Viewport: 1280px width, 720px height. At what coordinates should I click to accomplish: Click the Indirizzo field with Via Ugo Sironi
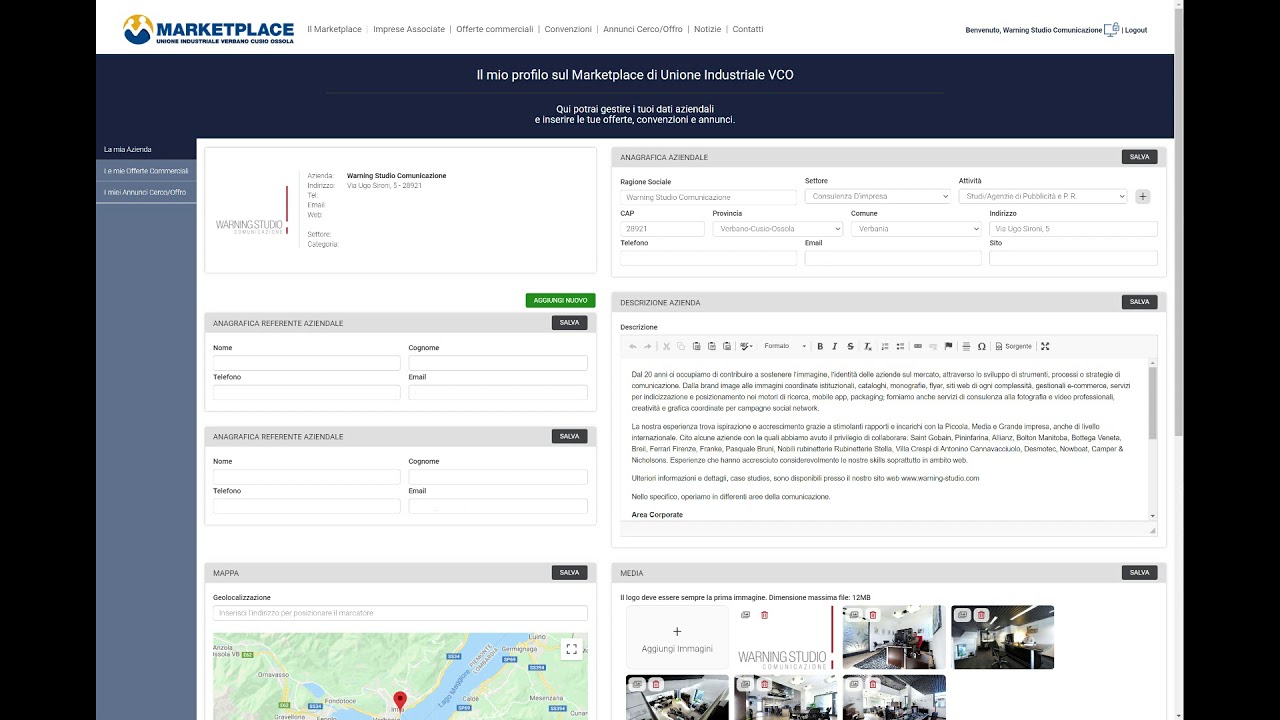[x=1073, y=229]
